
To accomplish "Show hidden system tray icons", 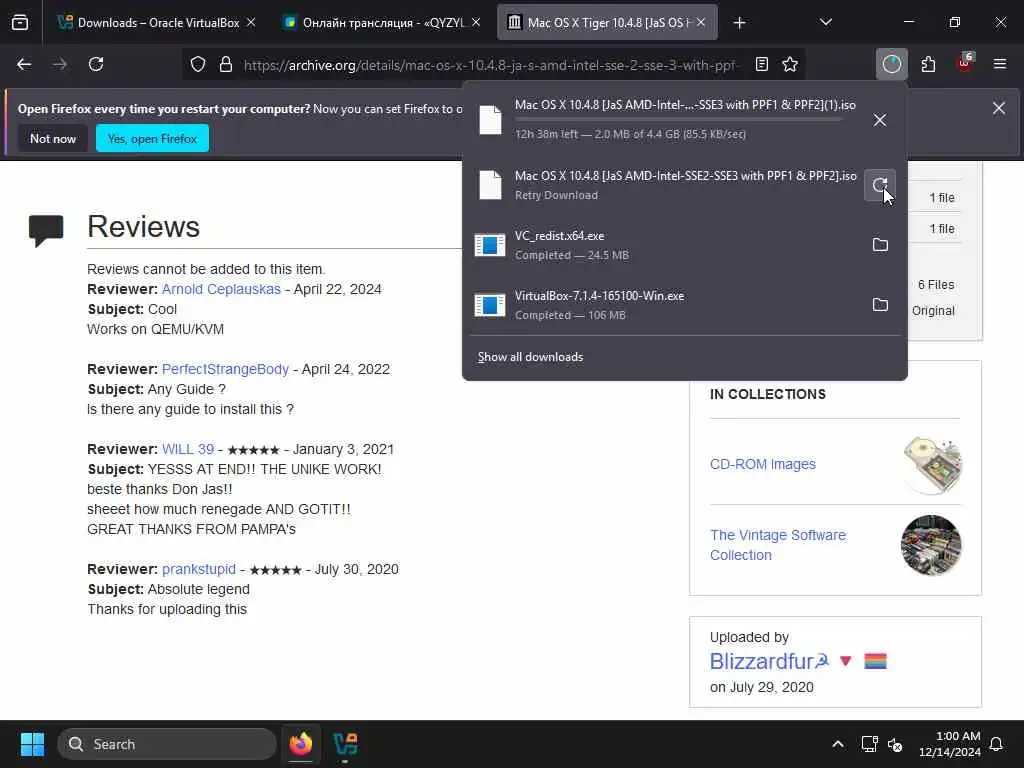I will 838,744.
